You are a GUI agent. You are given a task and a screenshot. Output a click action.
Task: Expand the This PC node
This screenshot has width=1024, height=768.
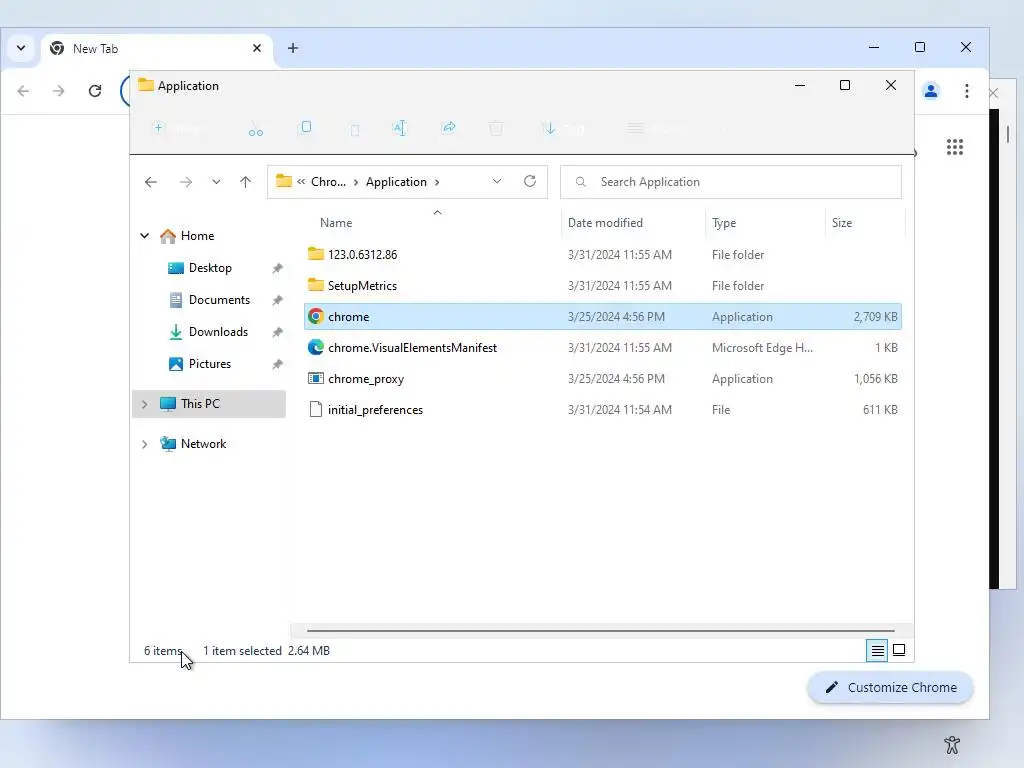click(144, 404)
